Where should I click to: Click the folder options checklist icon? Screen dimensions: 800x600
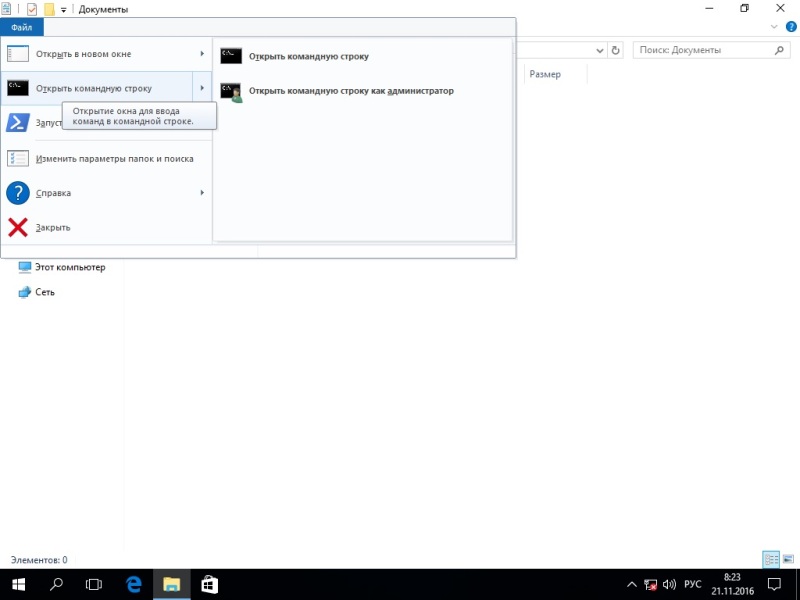[x=17, y=159]
